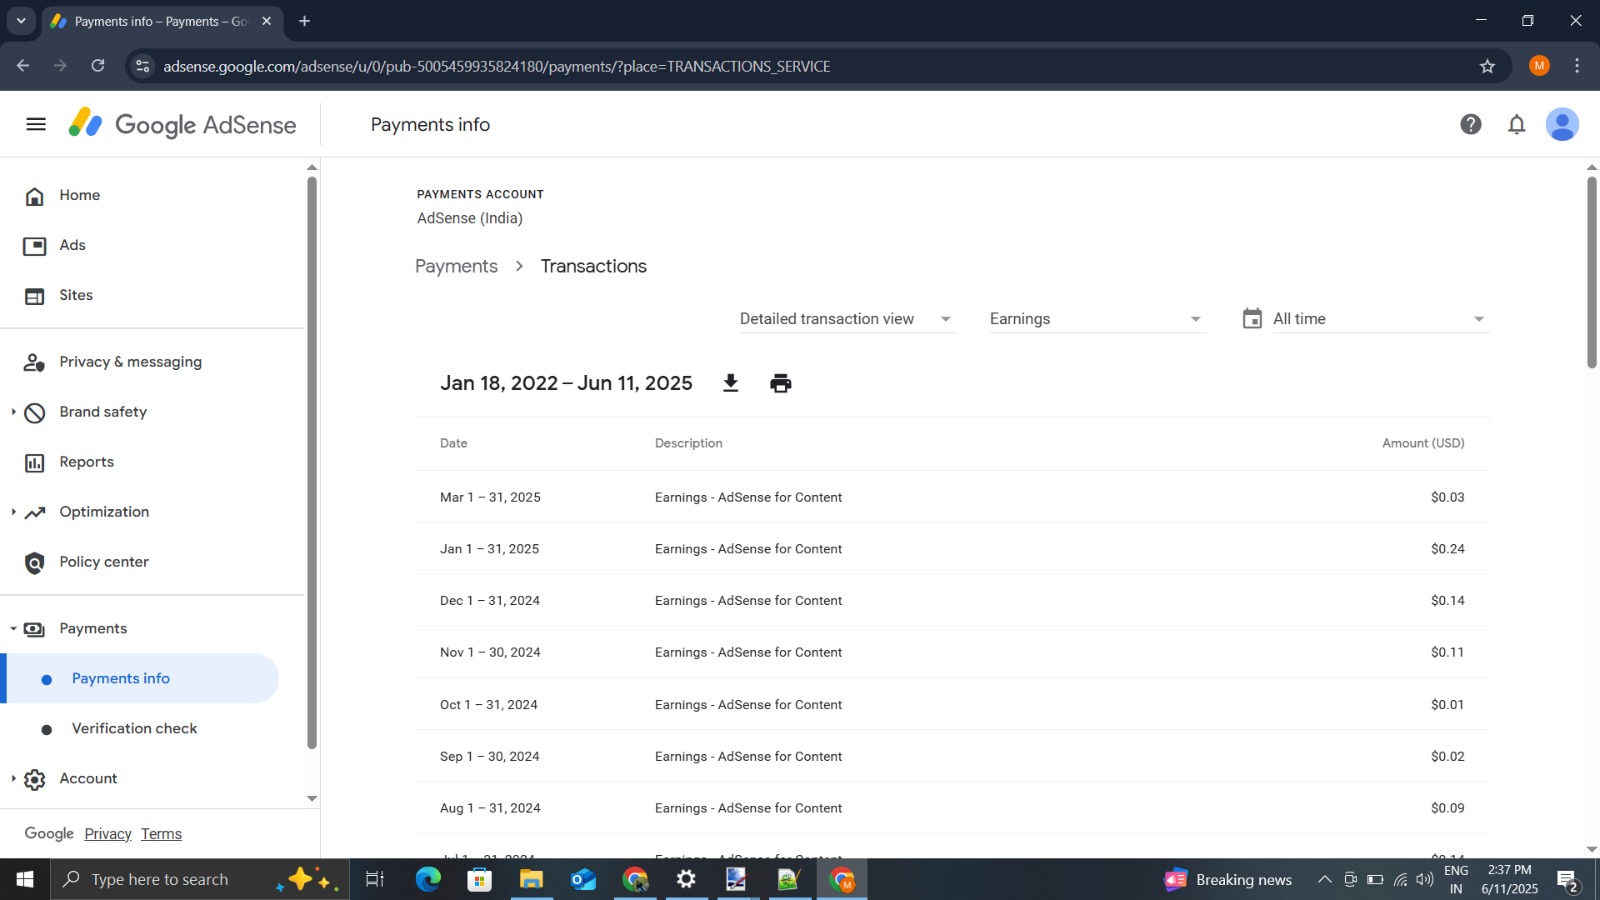The height and width of the screenshot is (900, 1600).
Task: Click the Optimization trend icon
Action: point(35,512)
